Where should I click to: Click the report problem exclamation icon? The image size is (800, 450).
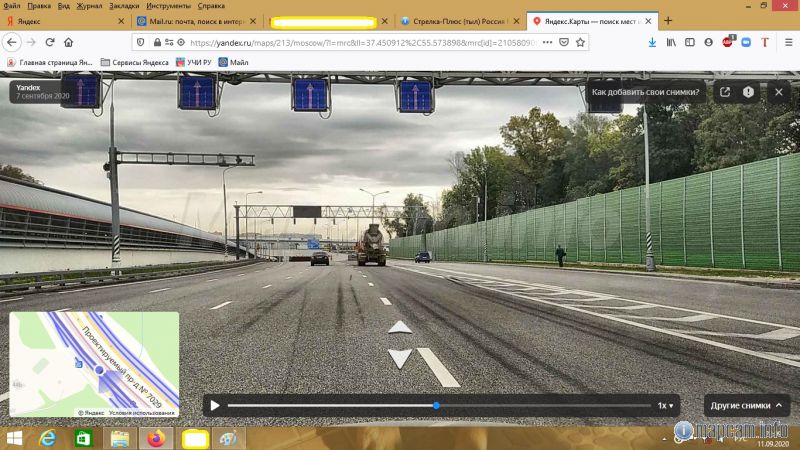749,92
